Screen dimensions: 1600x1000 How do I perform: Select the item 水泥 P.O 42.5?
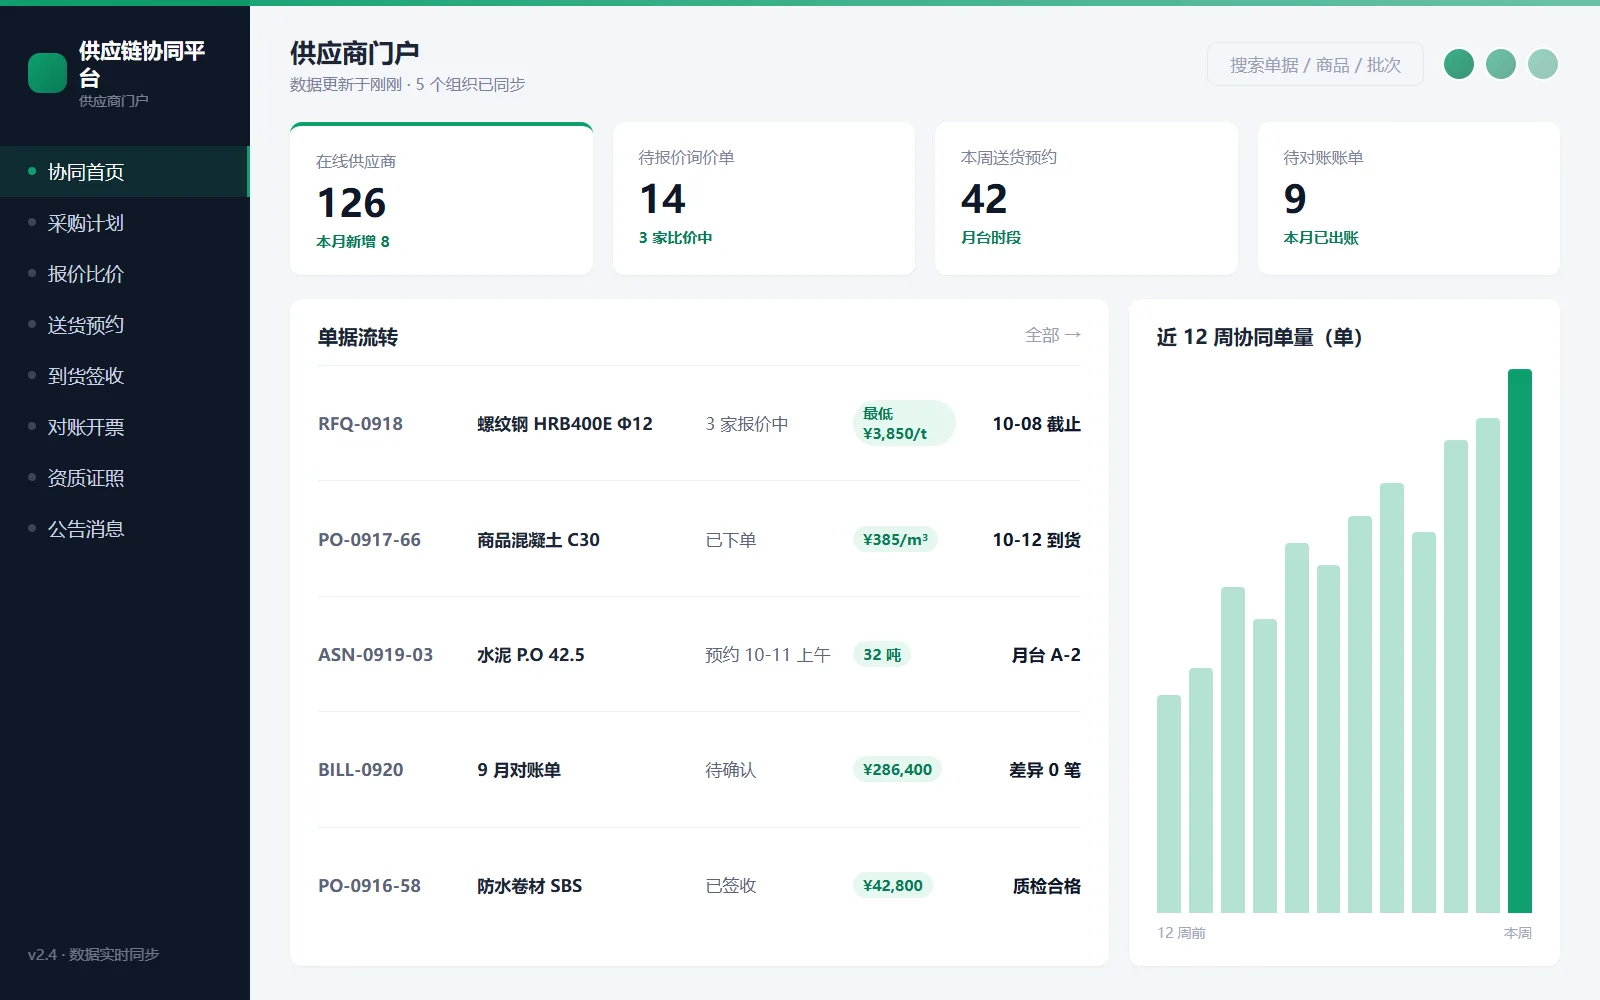(x=531, y=655)
